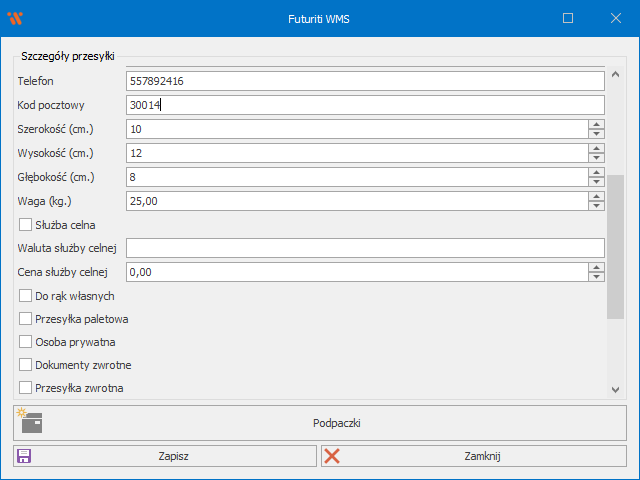Click the Waluta służby celnej text field
Screen dimensions: 640x480
(x=365, y=248)
